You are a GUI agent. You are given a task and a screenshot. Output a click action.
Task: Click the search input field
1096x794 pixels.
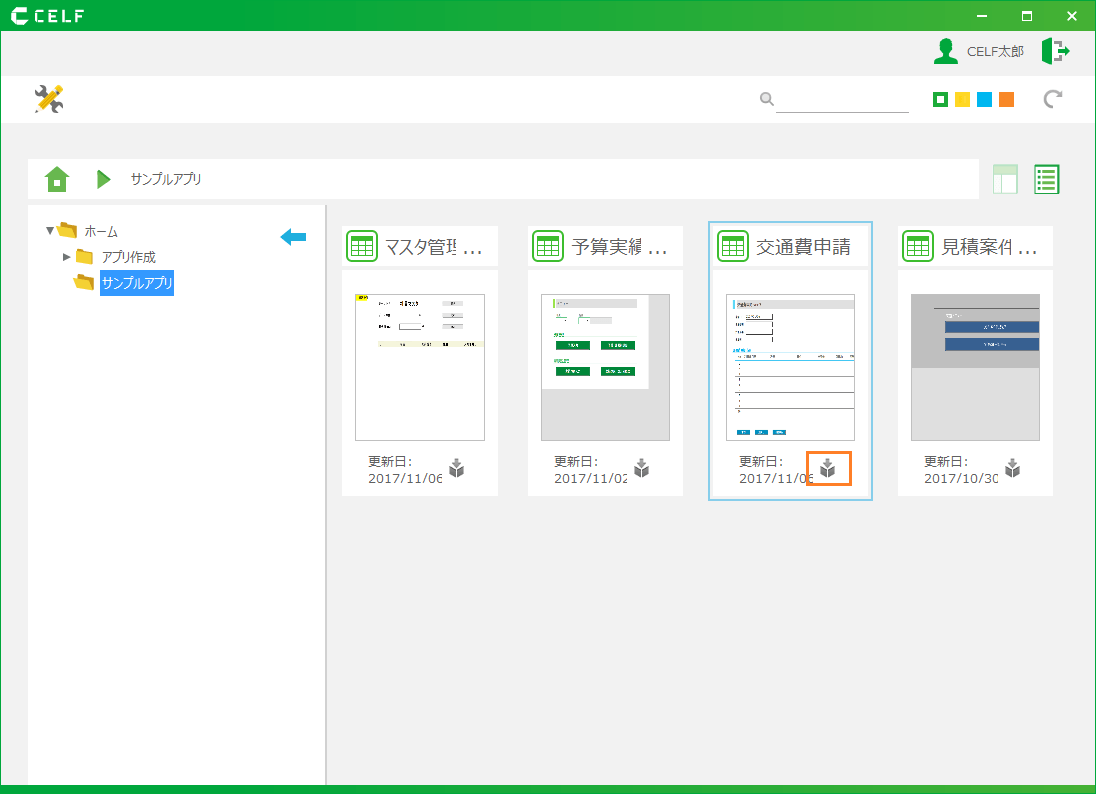coord(842,99)
